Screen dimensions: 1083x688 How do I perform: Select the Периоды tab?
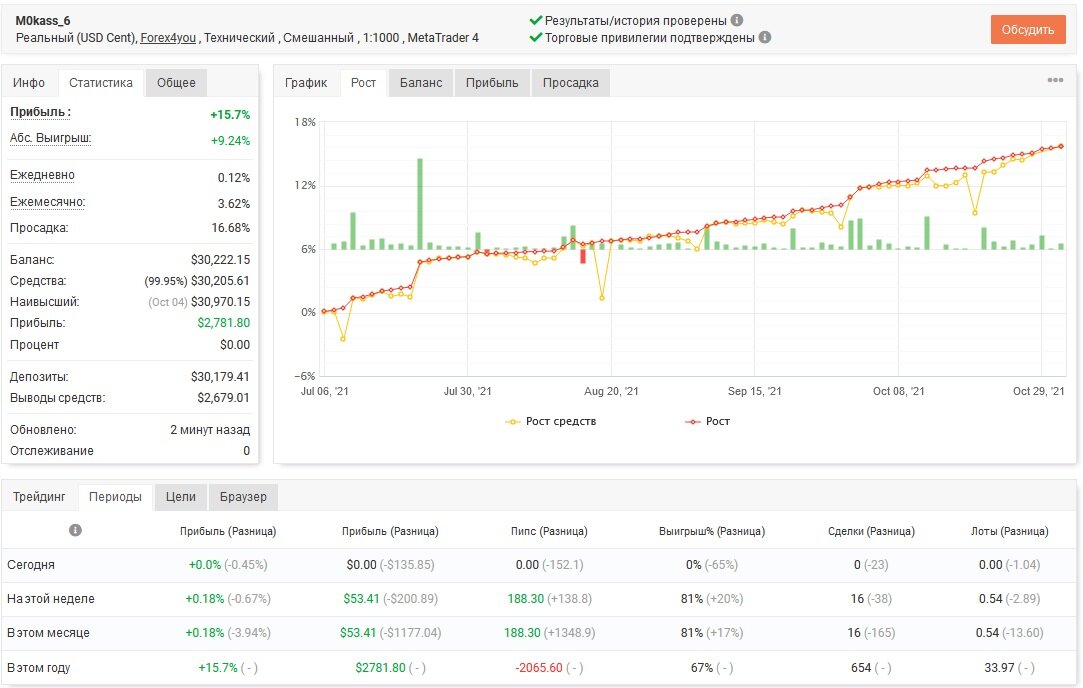pos(115,497)
